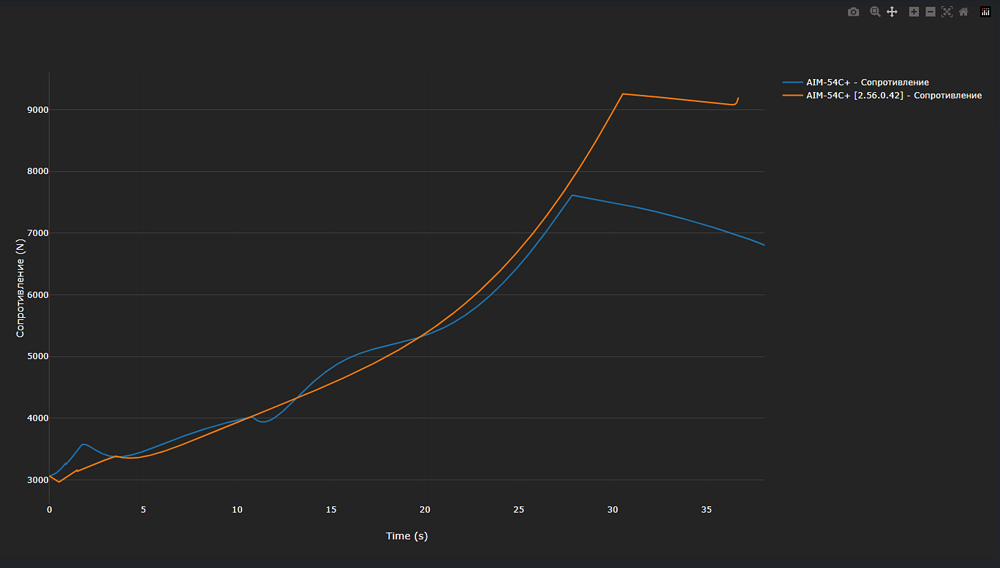Toggle AIM-54C+ blue trace in legend

[x=856, y=82]
